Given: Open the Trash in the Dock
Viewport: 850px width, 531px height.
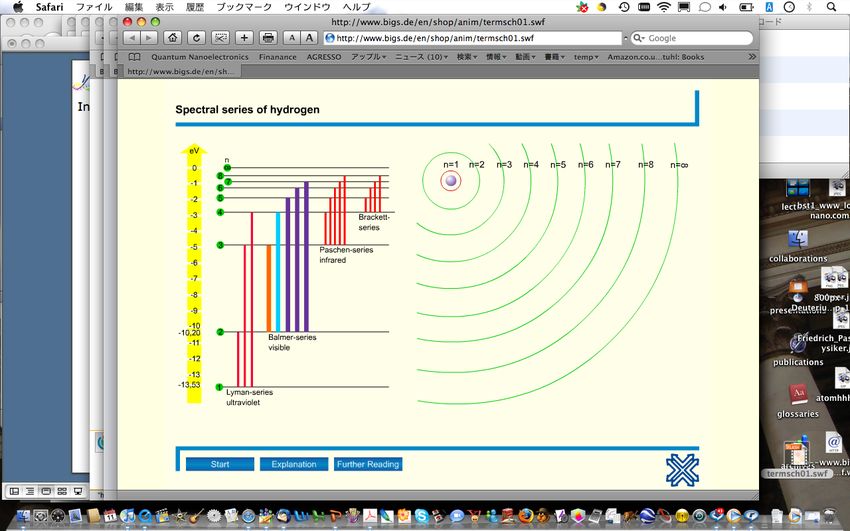Looking at the screenshot, I should coord(830,516).
